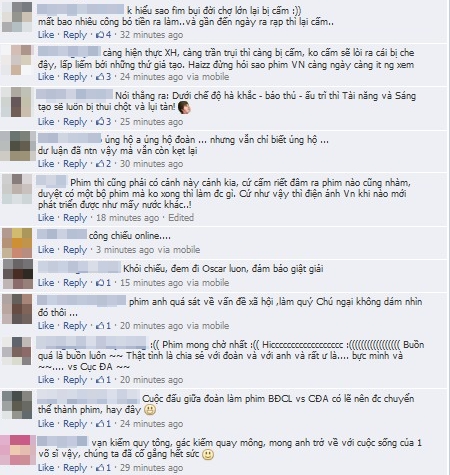Reply to the 'phim anh quá sát' comment
This screenshot has height=475, width=450.
pos(75,326)
